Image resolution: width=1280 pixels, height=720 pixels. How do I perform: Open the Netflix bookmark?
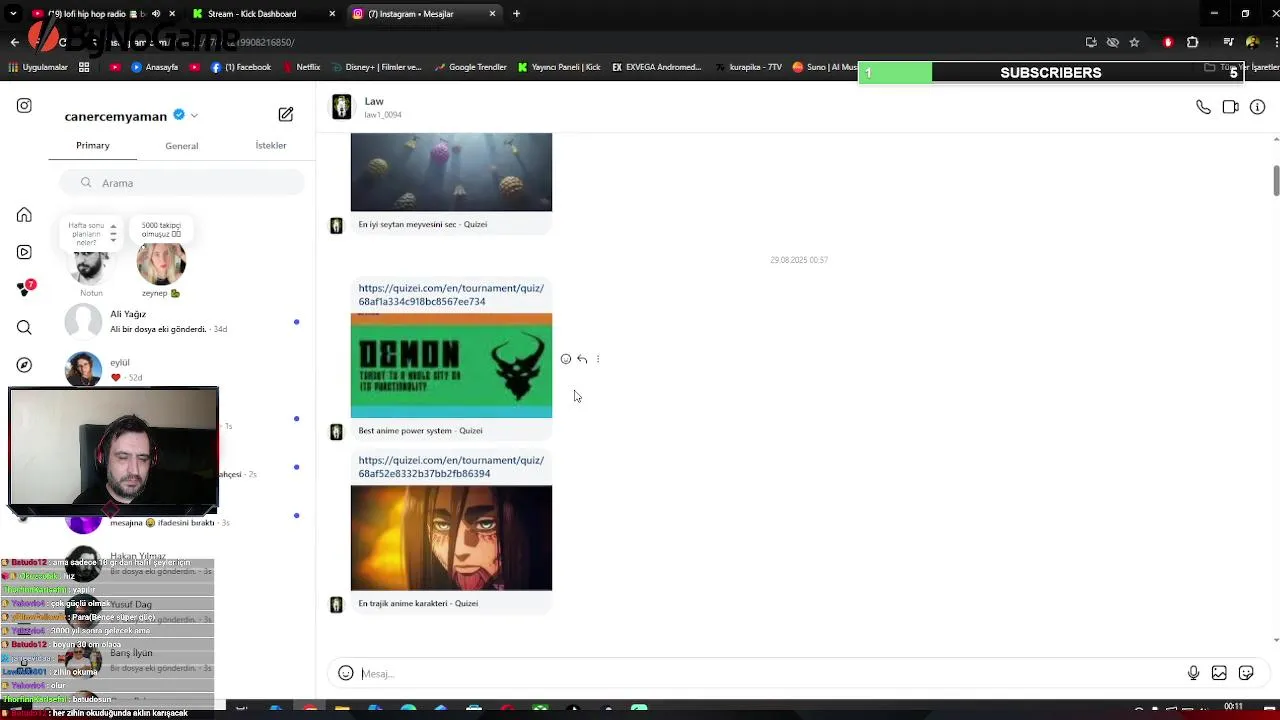coord(301,67)
